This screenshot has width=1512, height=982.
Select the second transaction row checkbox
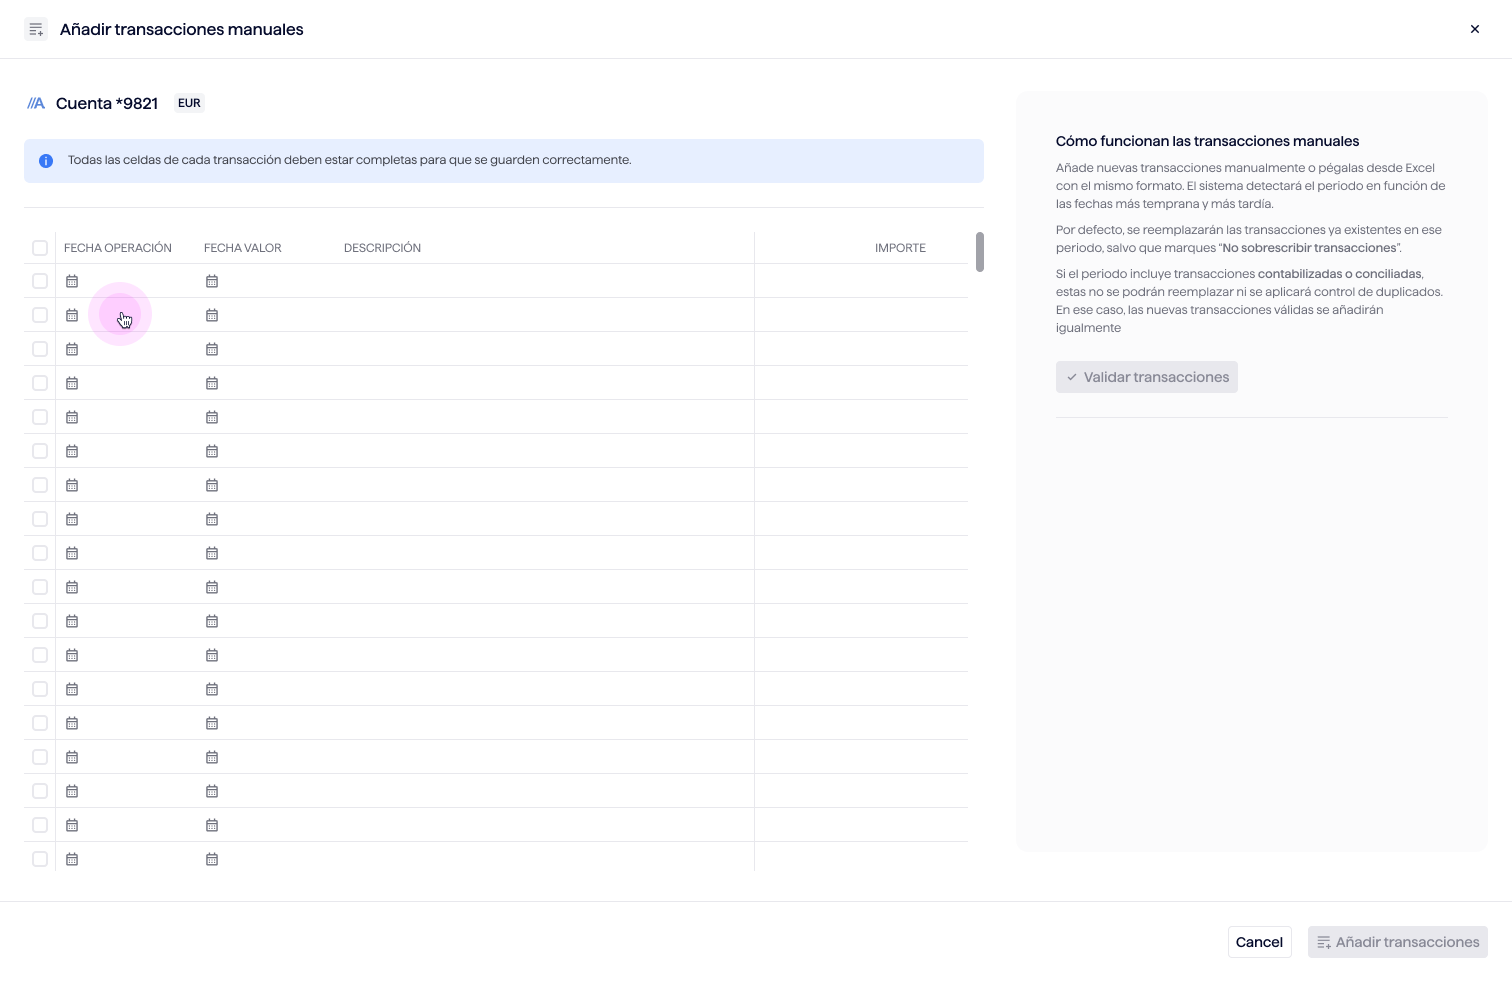point(40,315)
